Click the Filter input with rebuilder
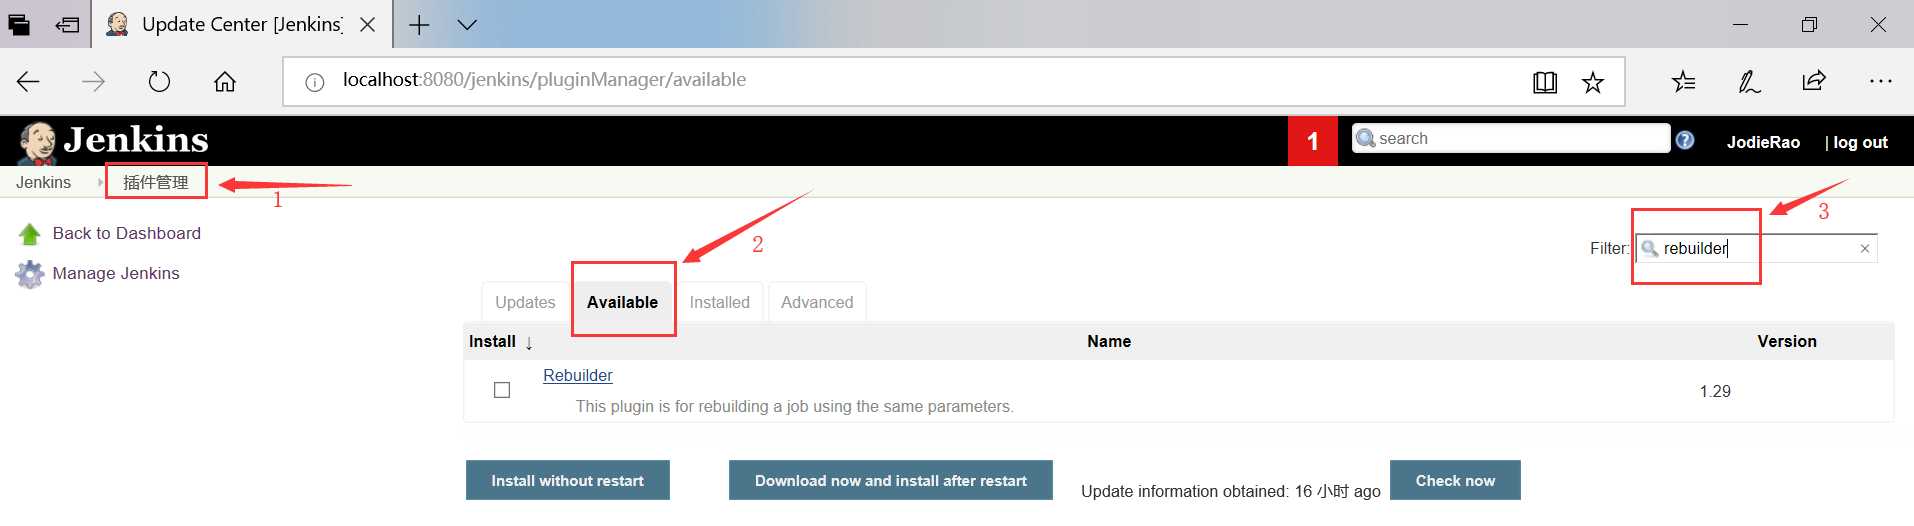The height and width of the screenshot is (526, 1914). tap(1756, 248)
